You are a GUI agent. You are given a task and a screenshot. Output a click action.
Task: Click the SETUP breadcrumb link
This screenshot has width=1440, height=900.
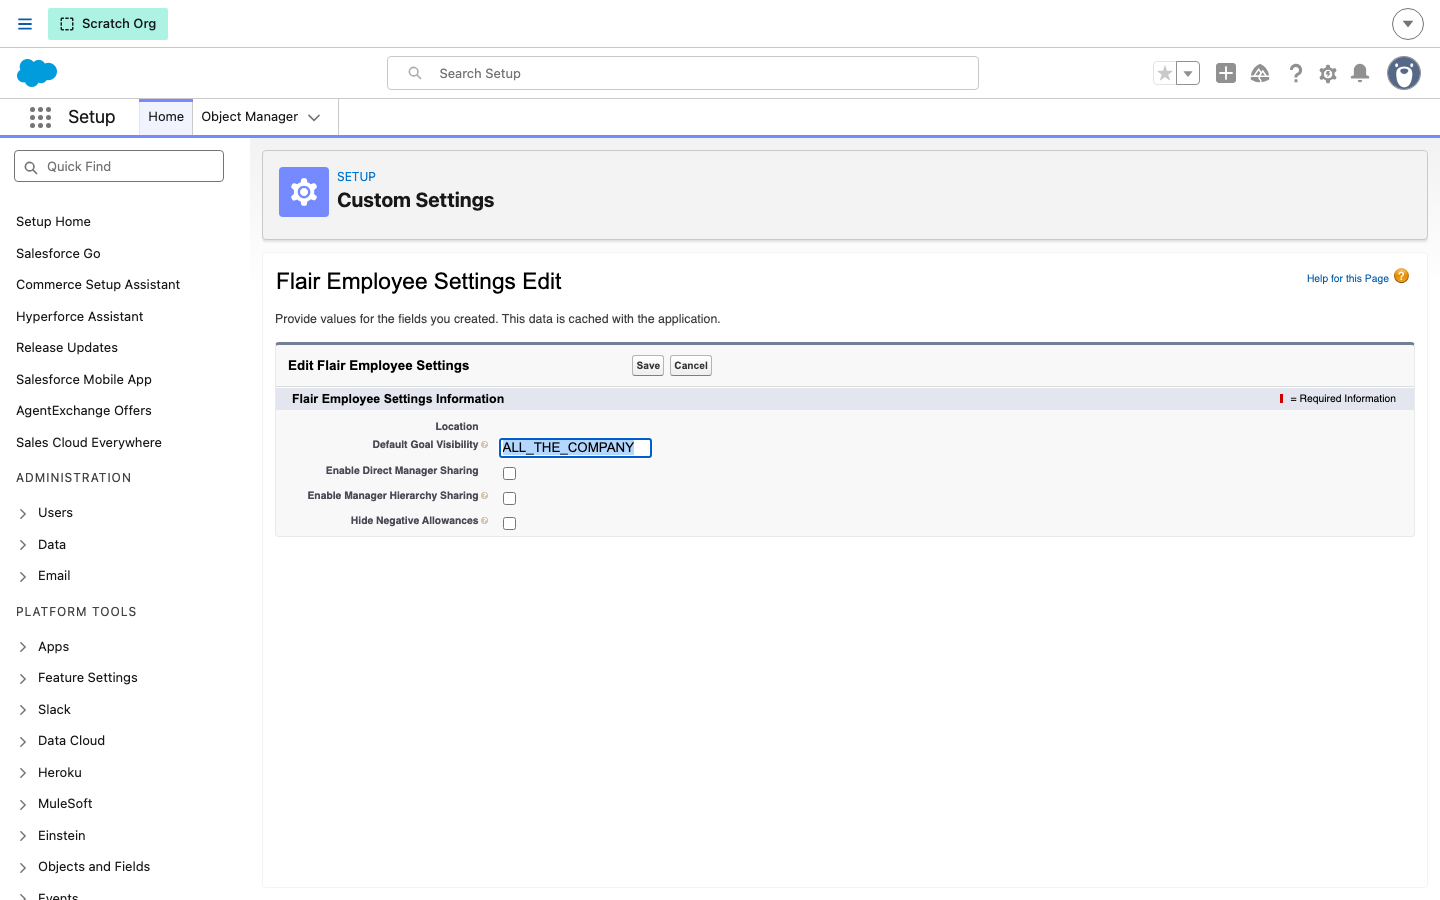[356, 177]
